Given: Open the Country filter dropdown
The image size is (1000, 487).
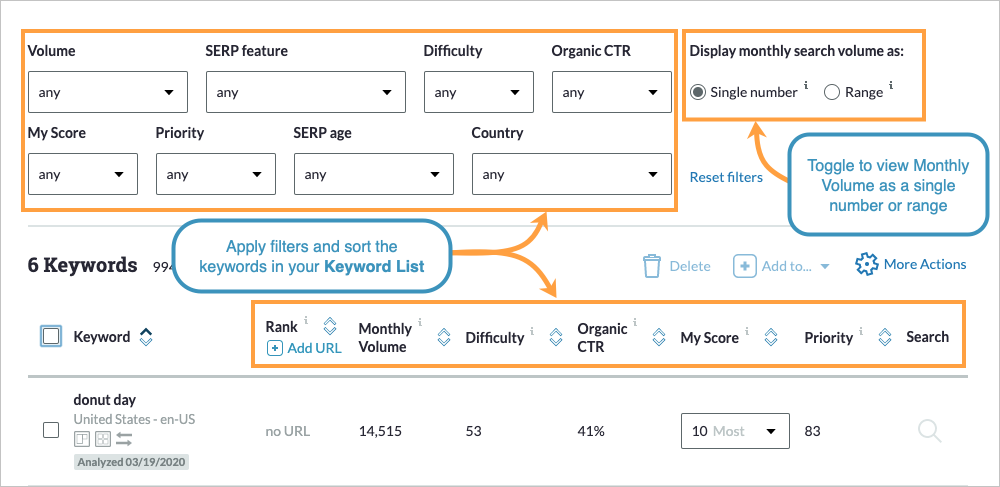Looking at the screenshot, I should (x=571, y=174).
